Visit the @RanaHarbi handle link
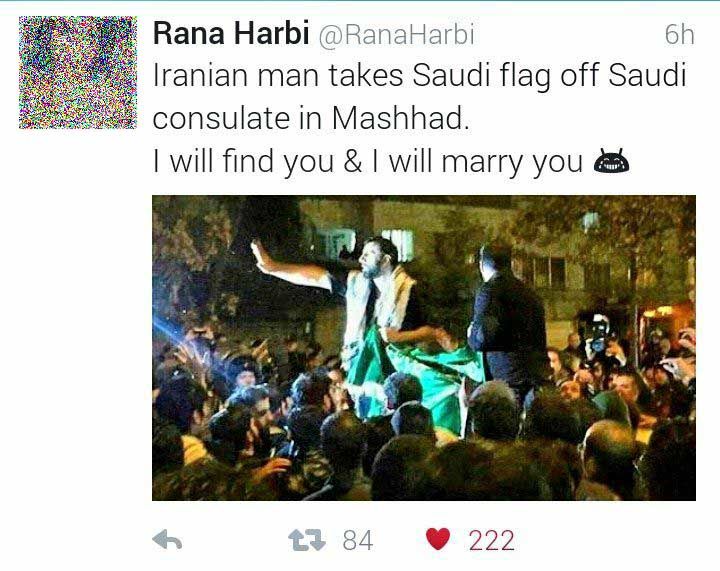The image size is (720, 571). [x=396, y=35]
